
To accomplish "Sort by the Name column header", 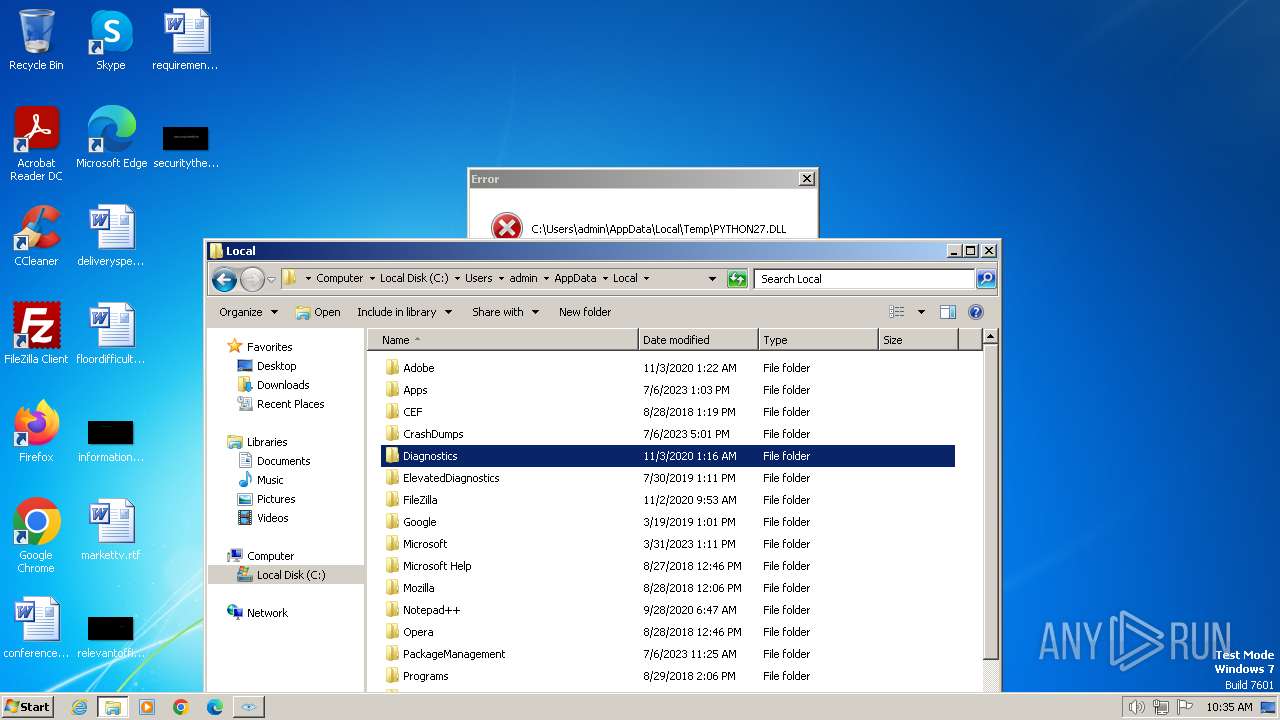I will pyautogui.click(x=503, y=340).
